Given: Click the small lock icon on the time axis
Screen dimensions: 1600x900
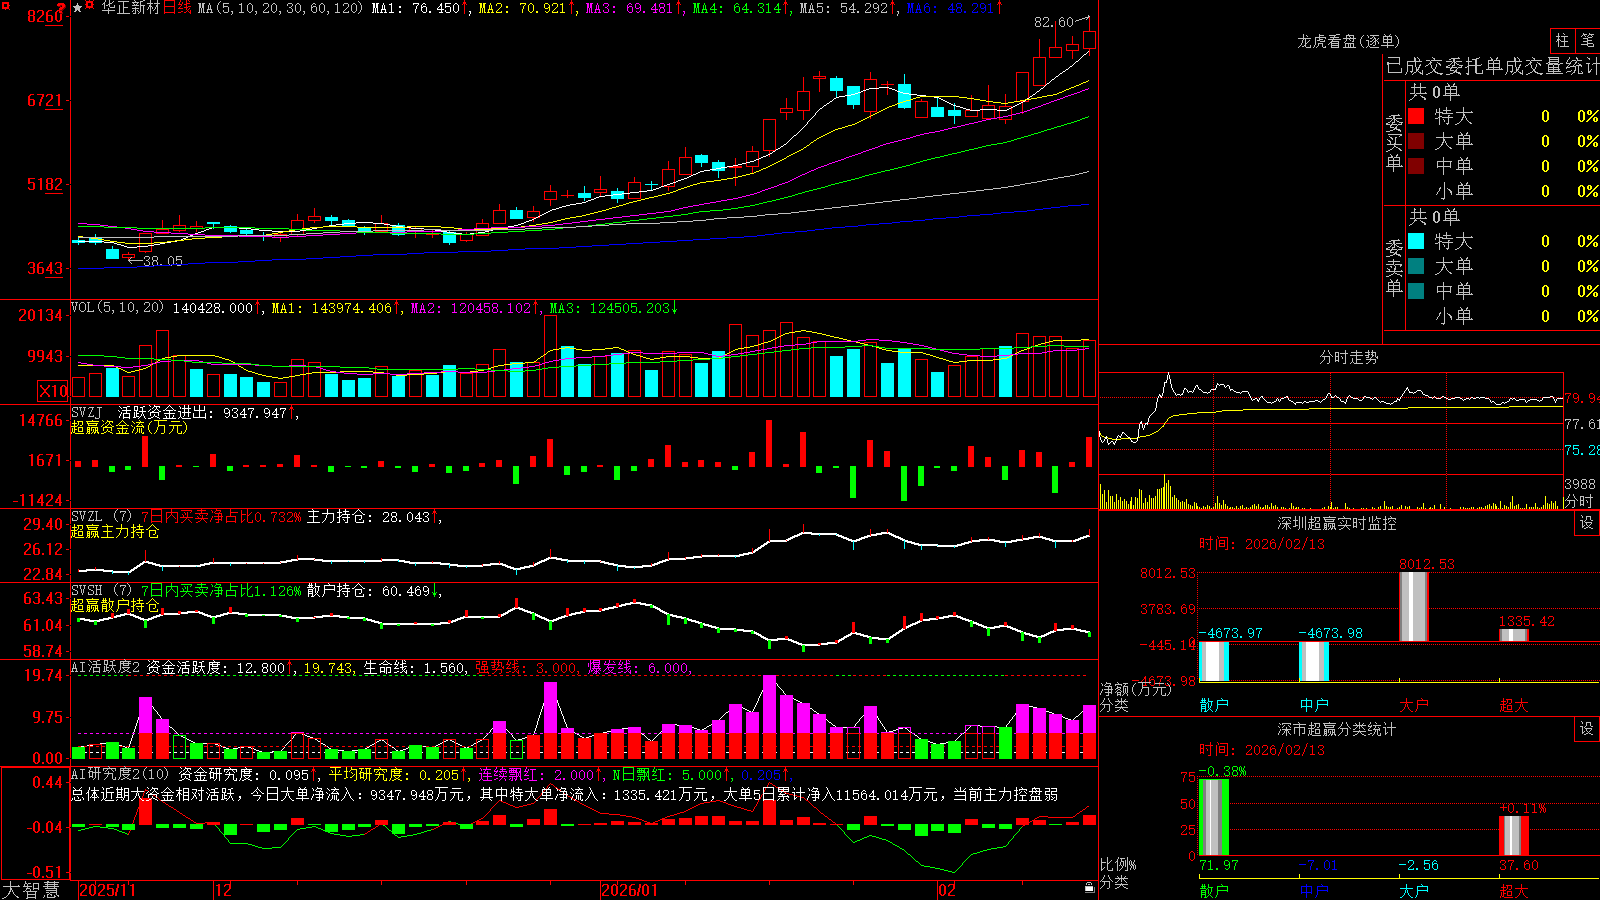Looking at the screenshot, I should pos(1090,888).
